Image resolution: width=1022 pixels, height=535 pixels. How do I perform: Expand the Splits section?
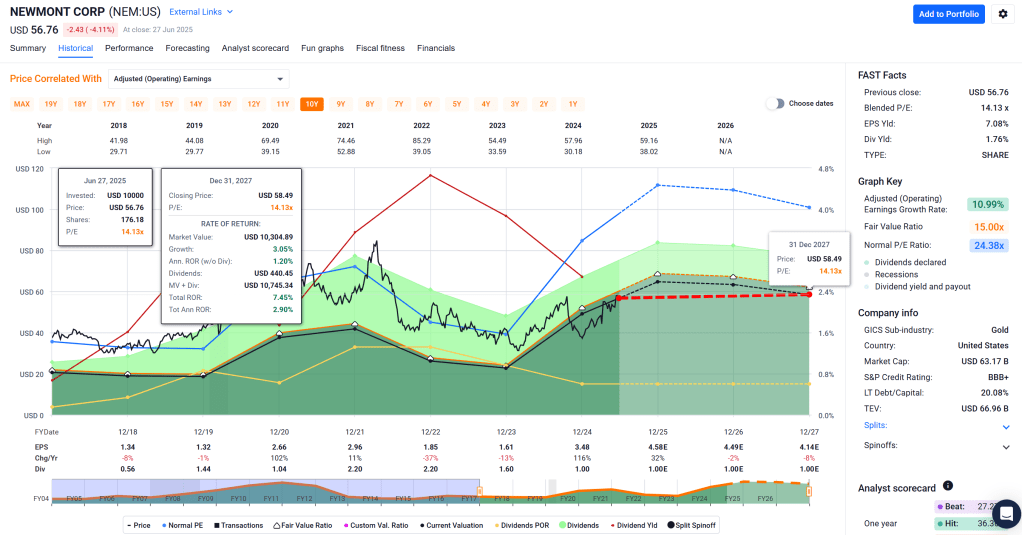click(x=1005, y=427)
